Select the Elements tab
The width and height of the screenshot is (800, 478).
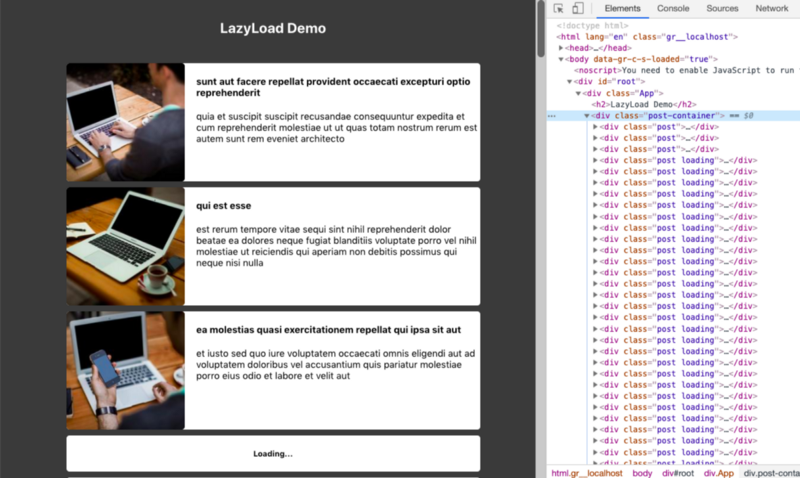622,8
